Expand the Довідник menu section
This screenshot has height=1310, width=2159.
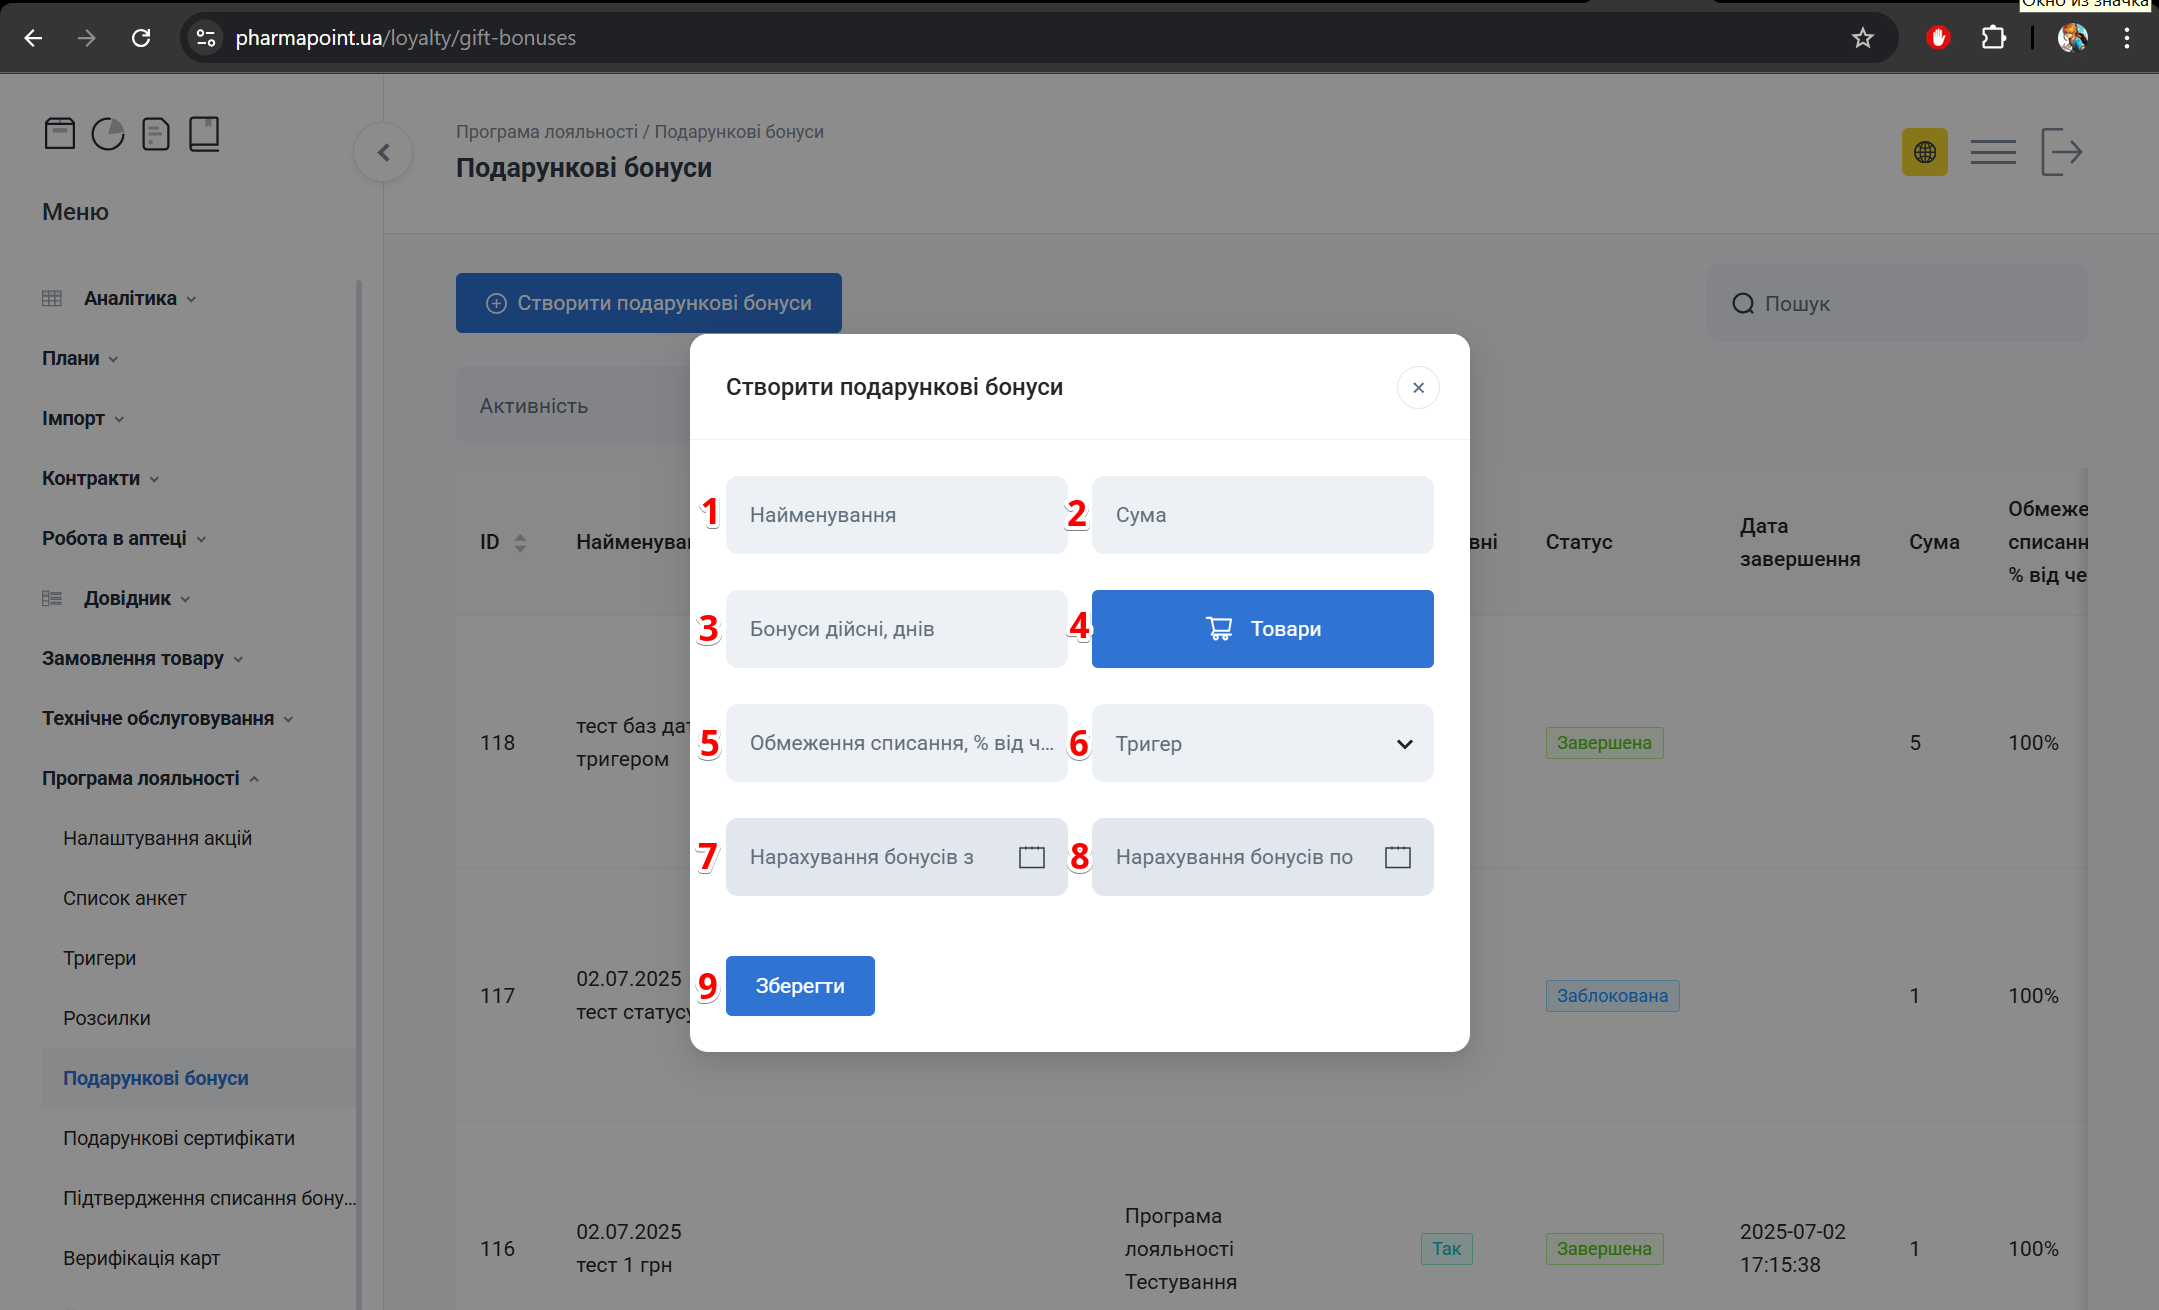coord(127,598)
